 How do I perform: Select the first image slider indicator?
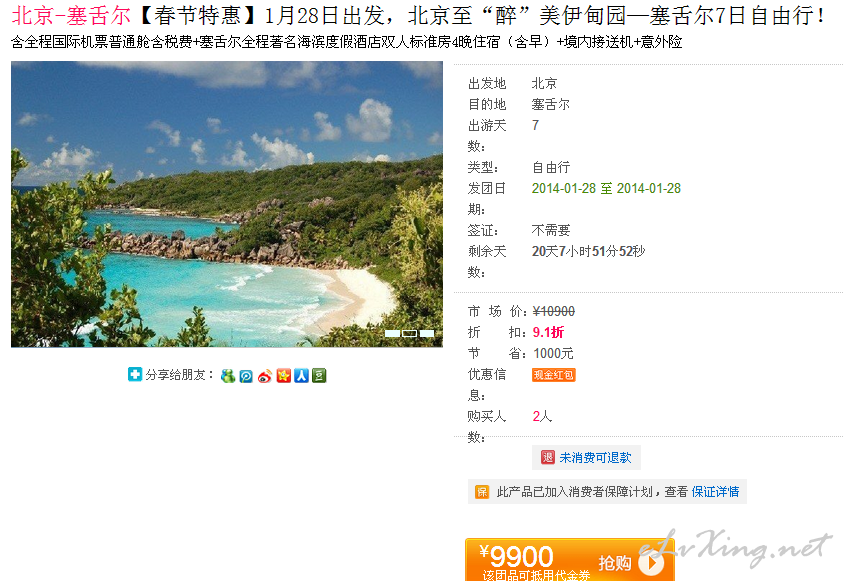(392, 334)
